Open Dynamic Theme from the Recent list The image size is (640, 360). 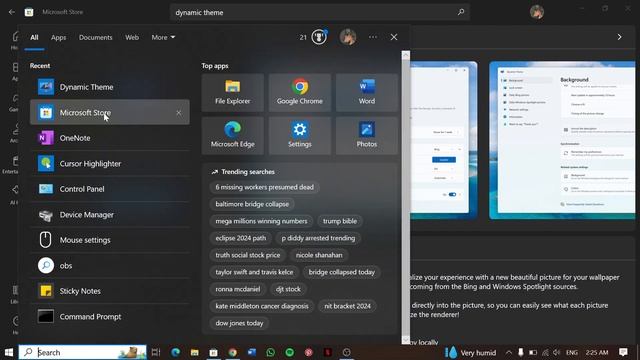(109, 87)
